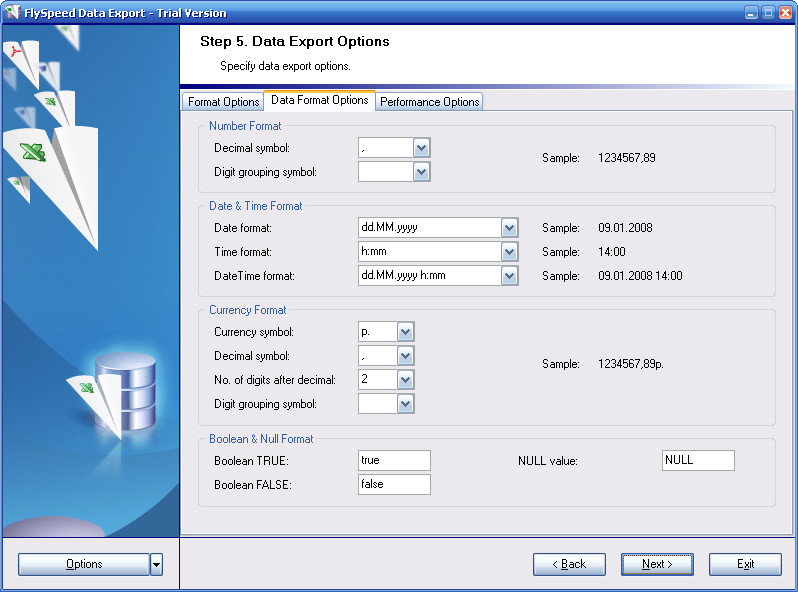This screenshot has height=592, width=798.
Task: Expand Currency Format decimal symbol dropdown
Action: (405, 356)
